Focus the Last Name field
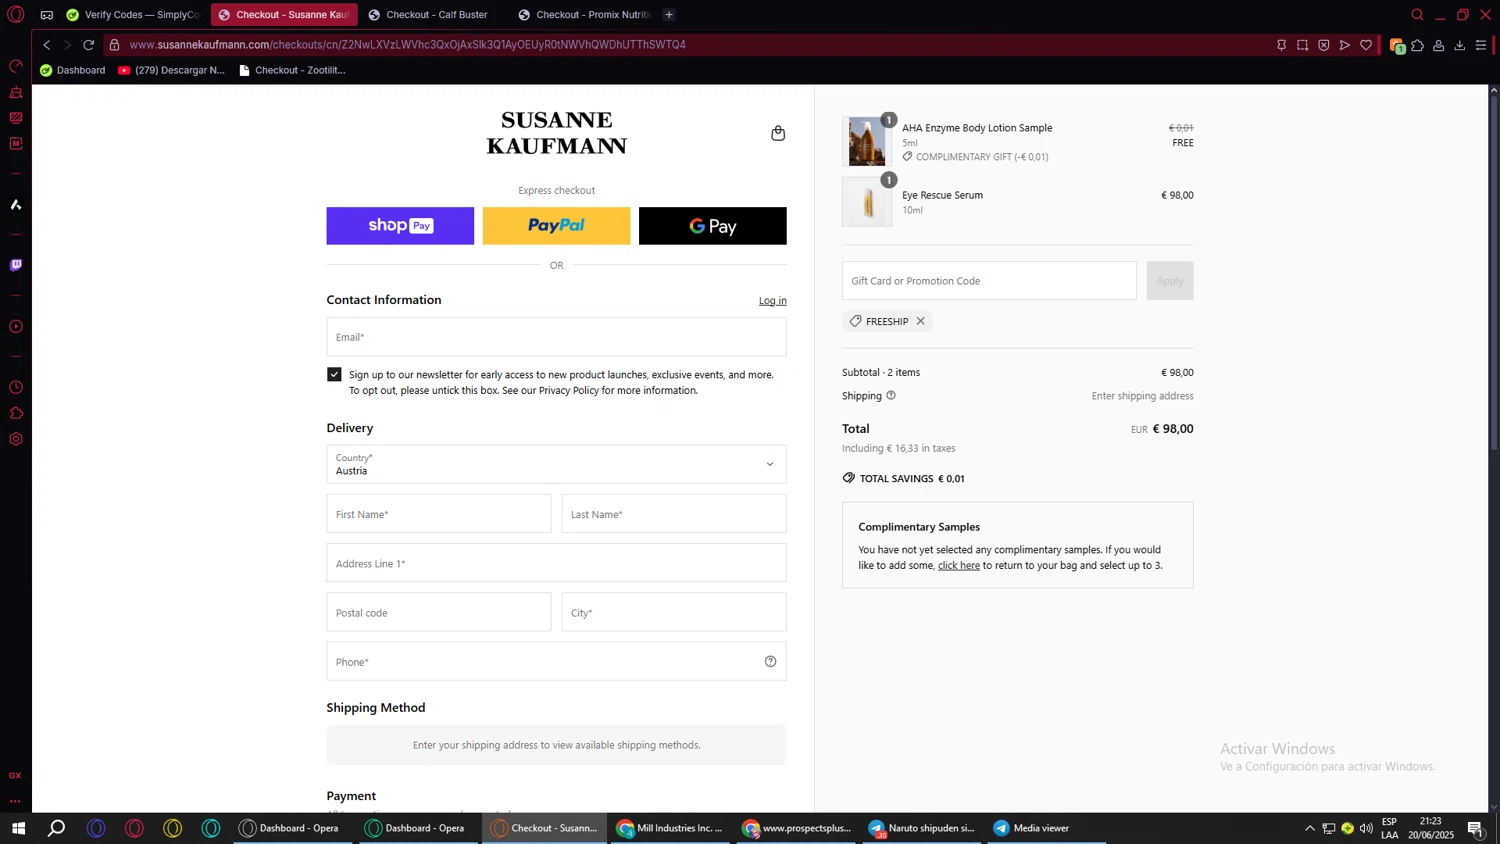 coord(674,514)
